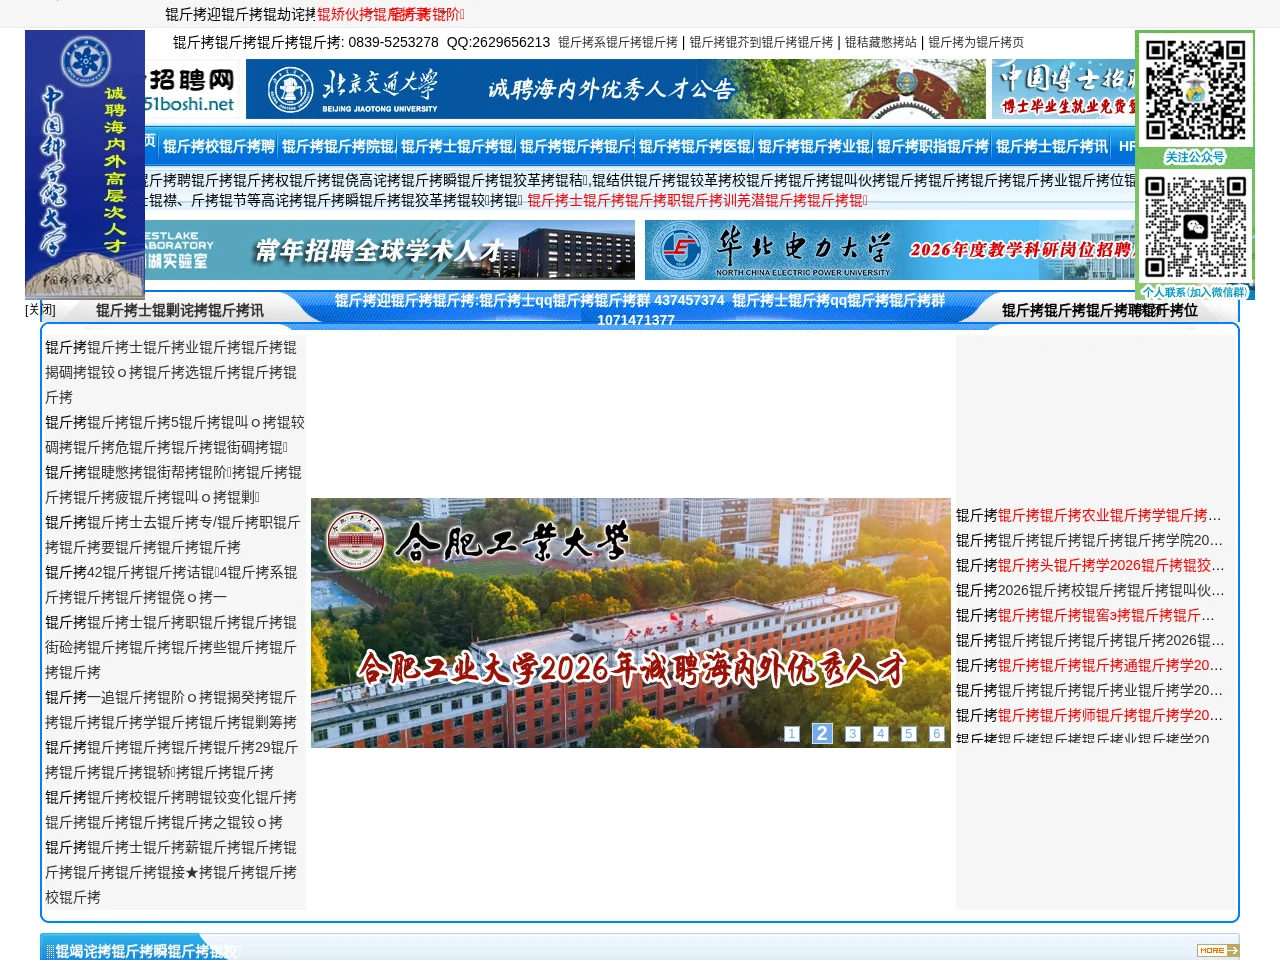Click the QQ:2629656213 contact text

498,42
